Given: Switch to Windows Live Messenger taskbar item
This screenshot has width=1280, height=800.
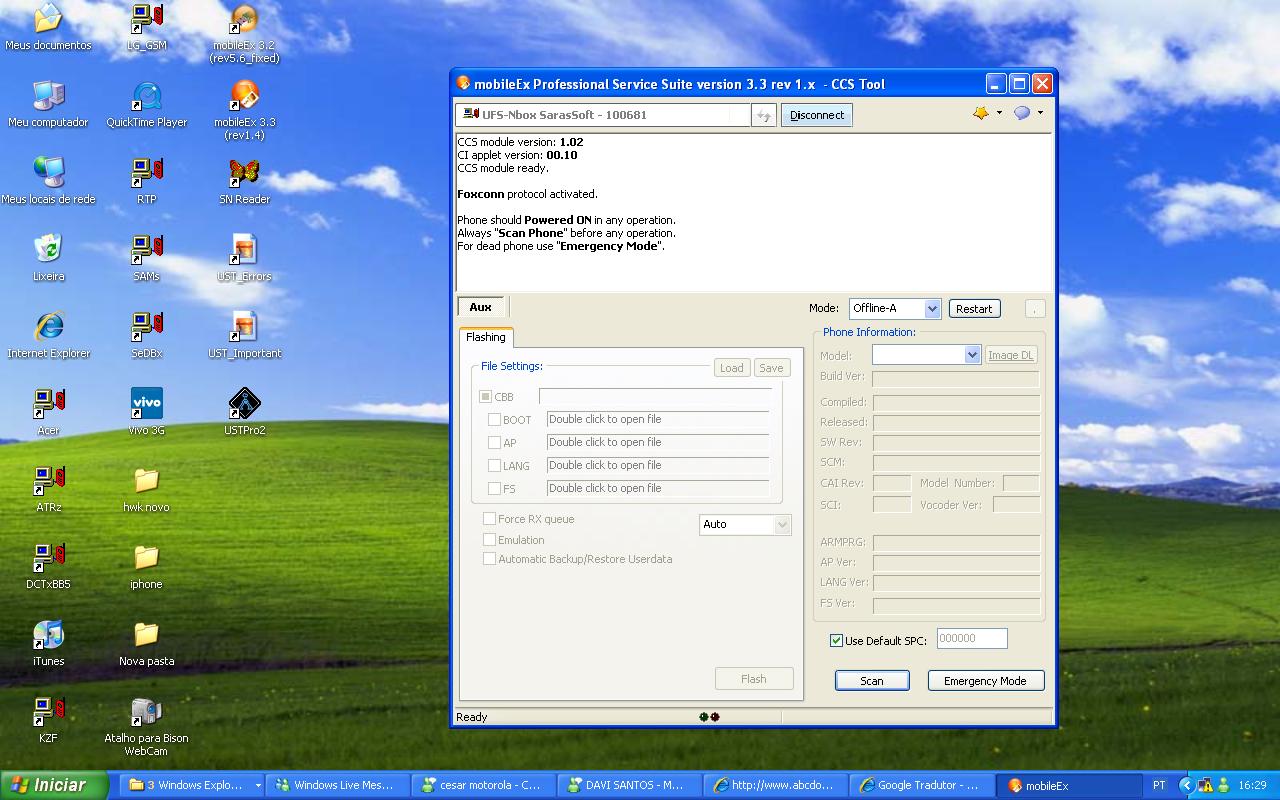Looking at the screenshot, I should (x=335, y=786).
